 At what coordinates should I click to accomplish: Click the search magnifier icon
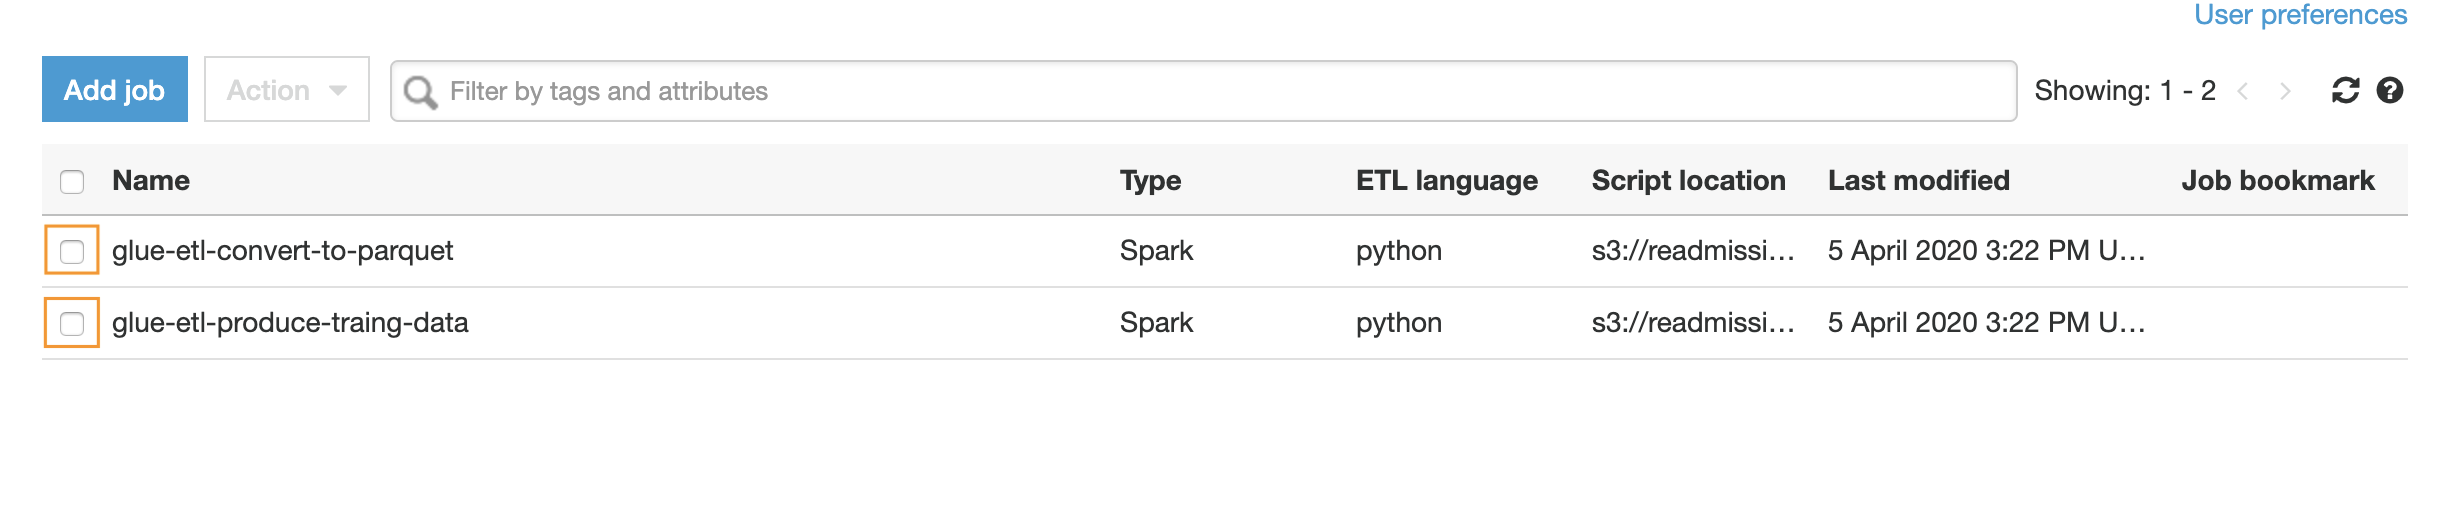click(x=420, y=92)
